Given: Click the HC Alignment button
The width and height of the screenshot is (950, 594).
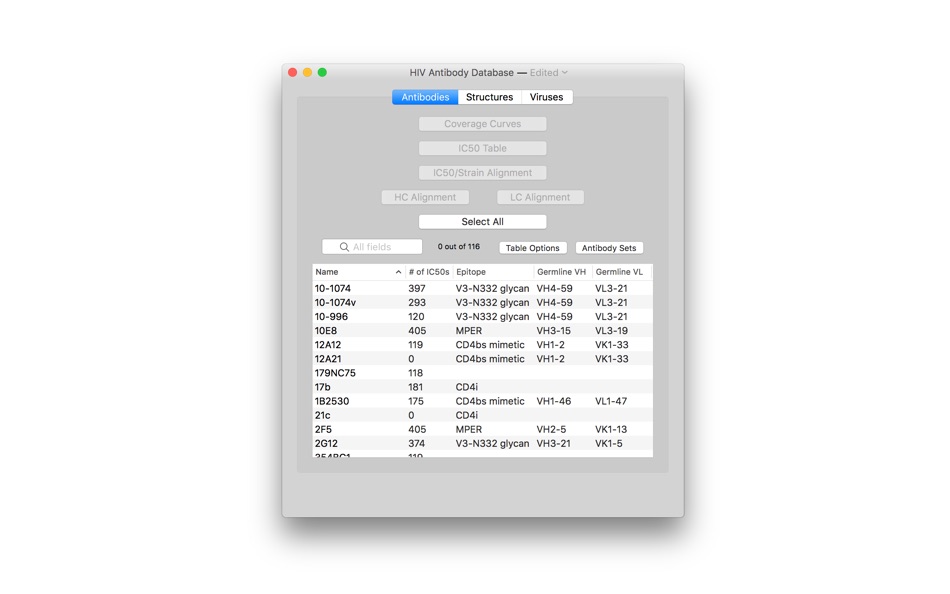Looking at the screenshot, I should click(425, 197).
